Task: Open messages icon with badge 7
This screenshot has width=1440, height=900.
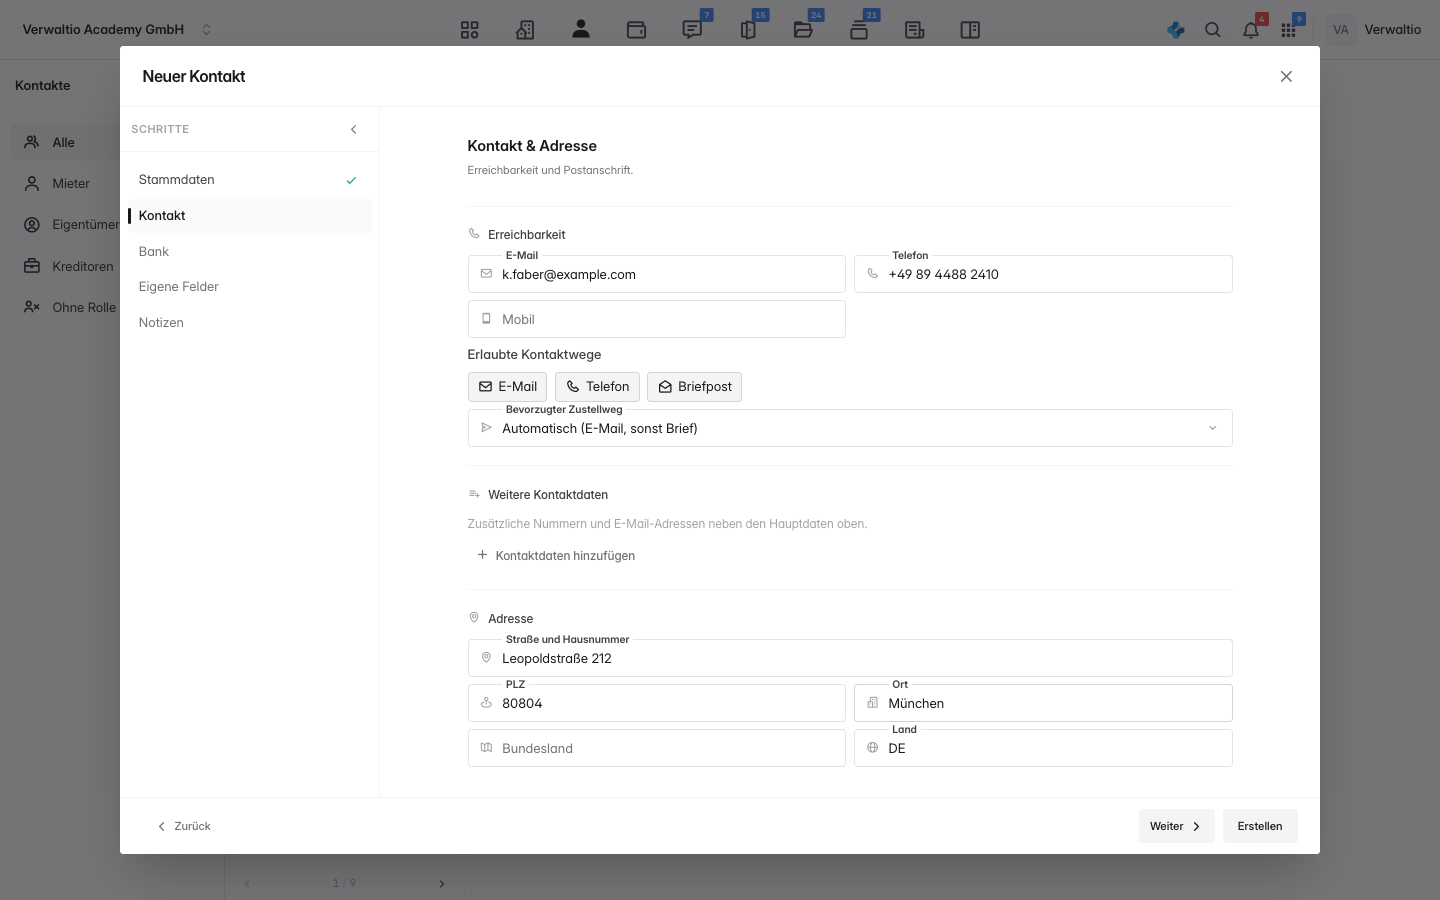Action: point(692,30)
